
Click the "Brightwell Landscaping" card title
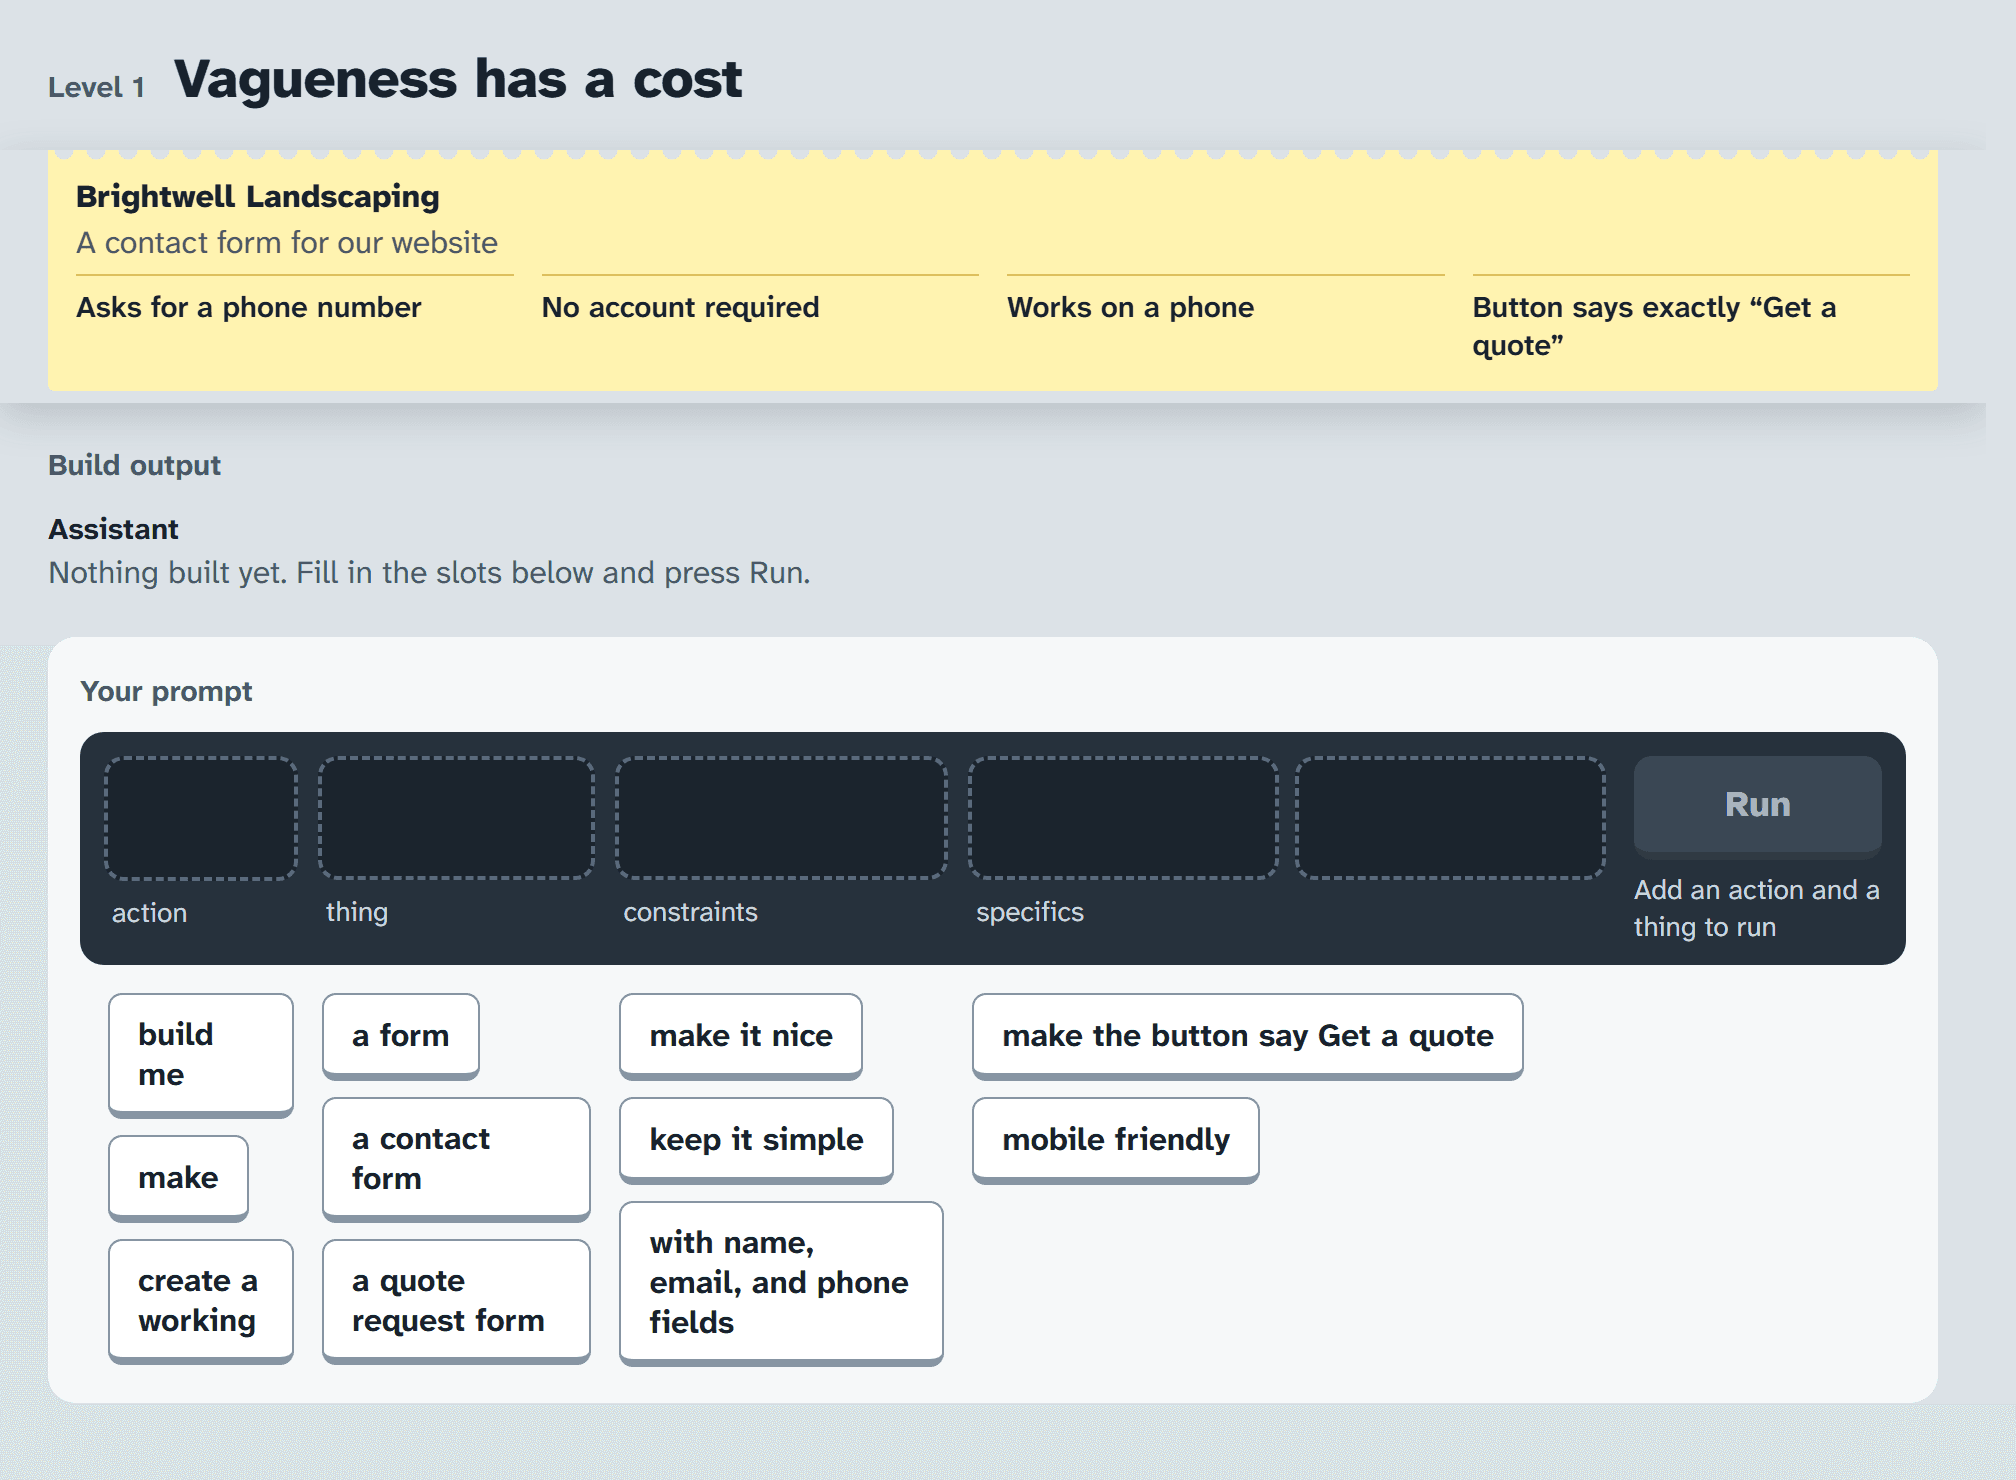pyautogui.click(x=258, y=197)
